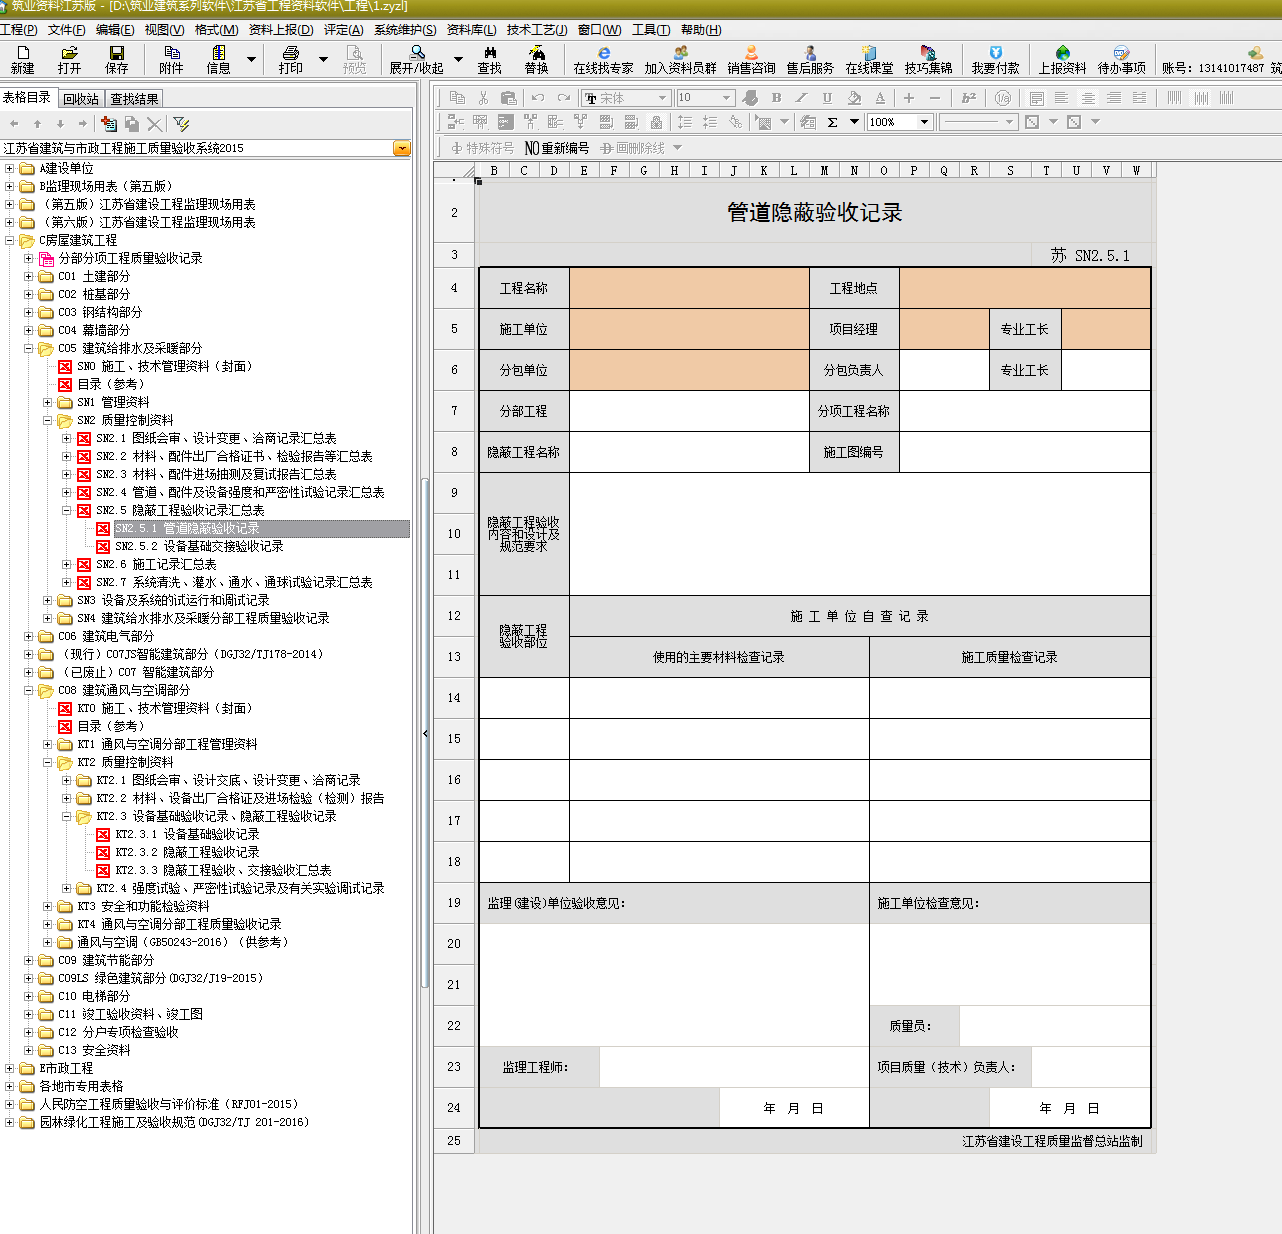Switch to the 回收站 tab
The image size is (1282, 1234).
point(81,98)
